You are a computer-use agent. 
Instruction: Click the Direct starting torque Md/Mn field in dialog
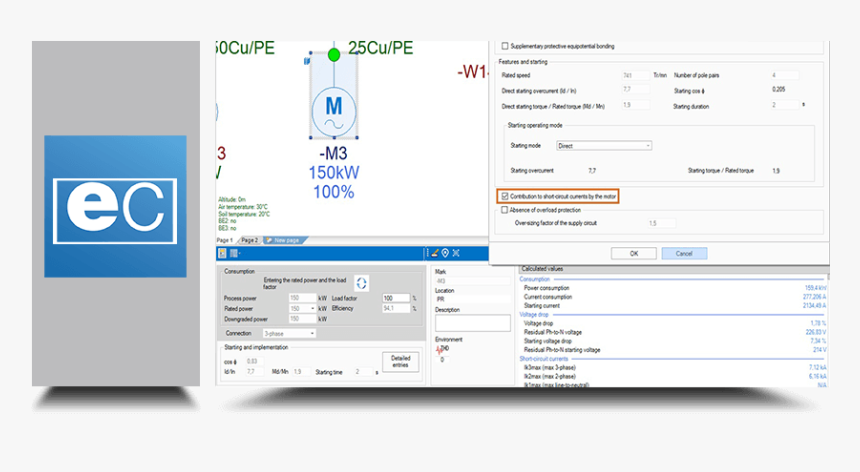pos(636,105)
